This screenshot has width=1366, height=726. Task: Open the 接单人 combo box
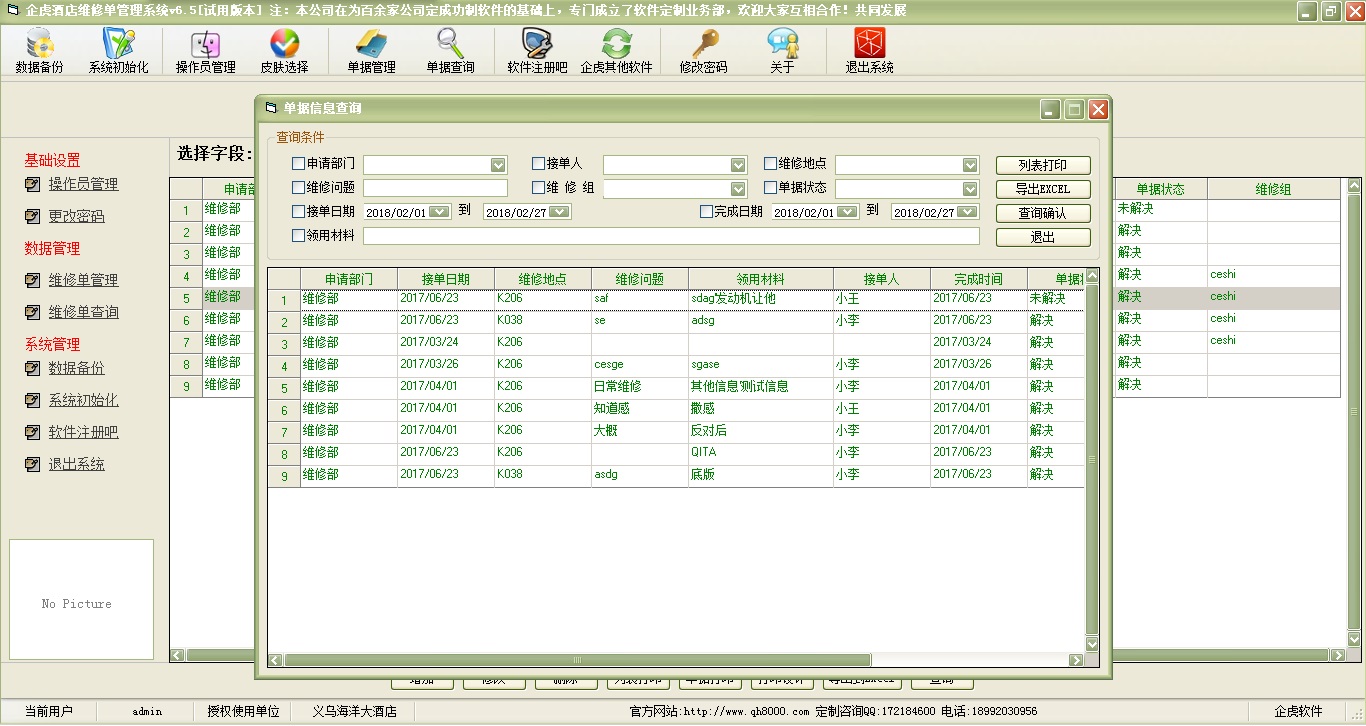coord(738,165)
